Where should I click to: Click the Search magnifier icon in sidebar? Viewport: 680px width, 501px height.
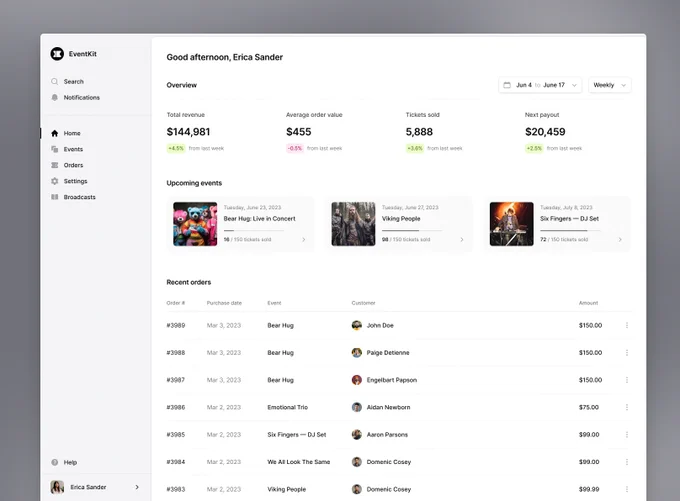click(x=55, y=82)
